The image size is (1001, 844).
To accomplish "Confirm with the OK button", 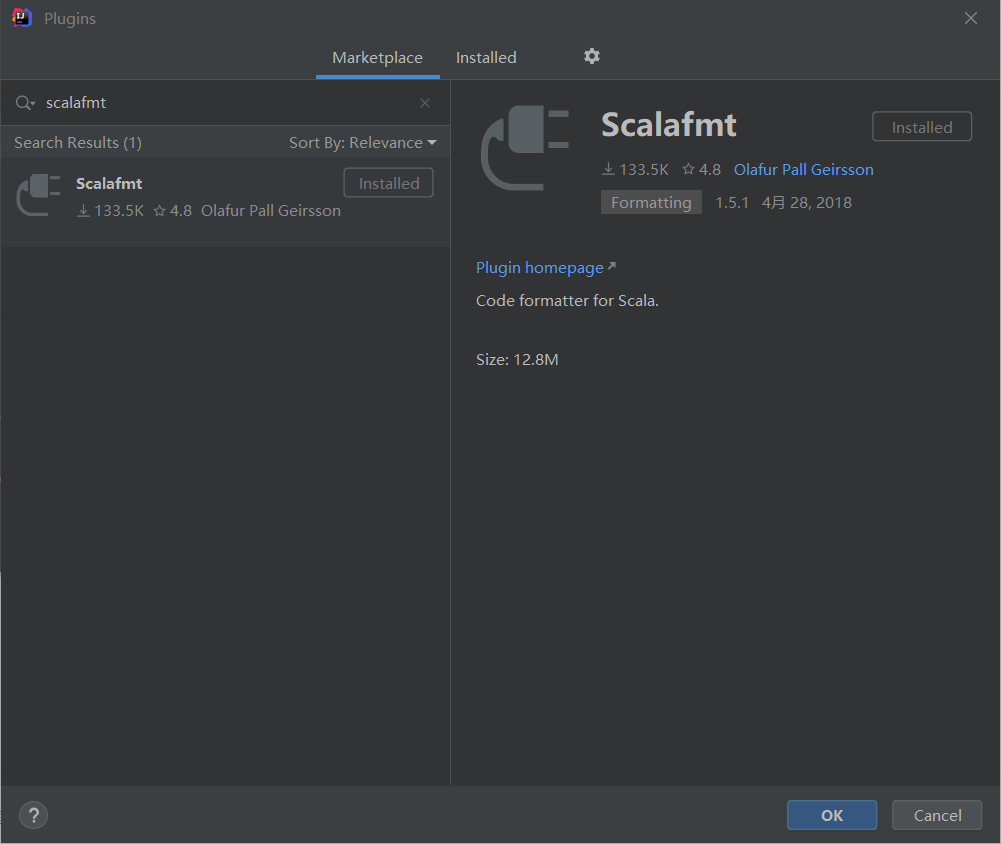I will [x=831, y=815].
